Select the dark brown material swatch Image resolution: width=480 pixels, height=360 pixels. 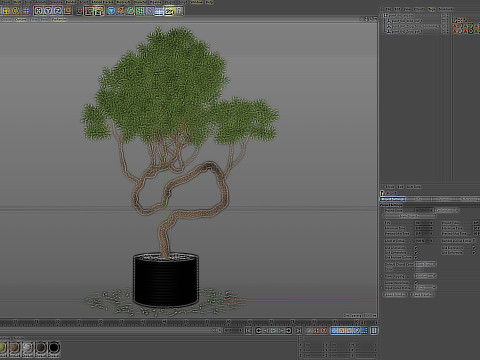41,348
